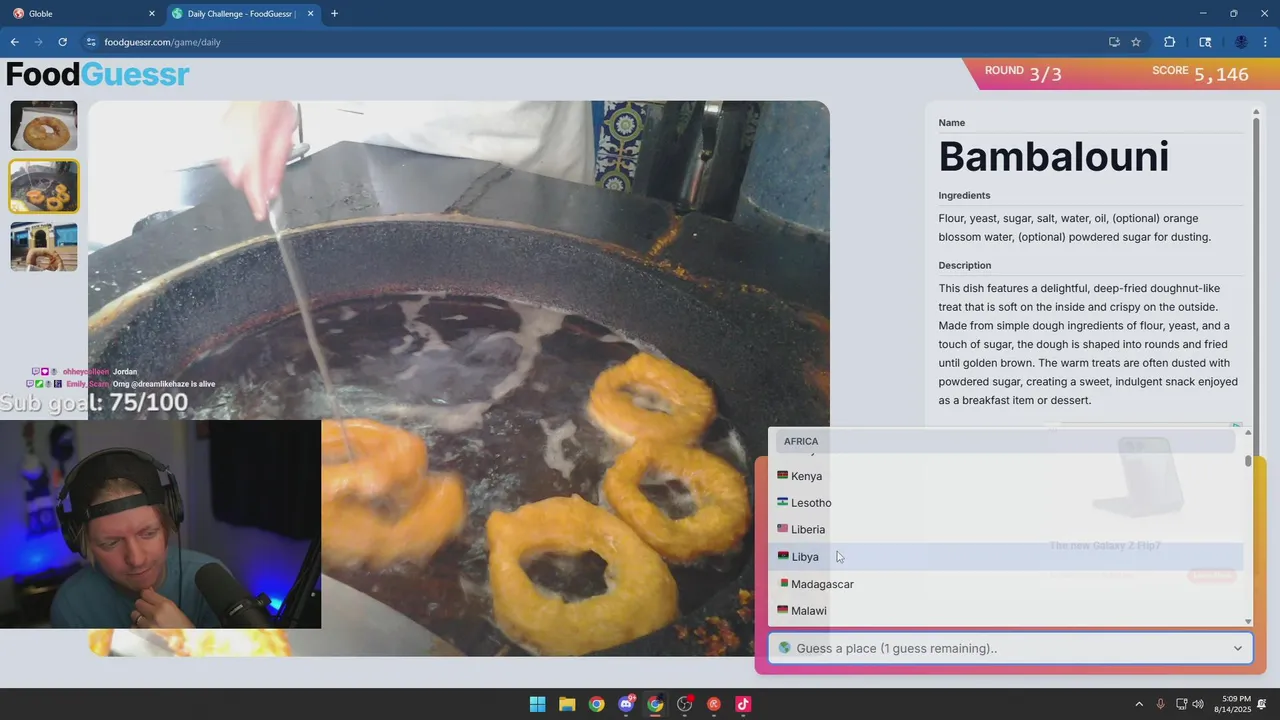Click the country list scroll down arrow
The height and width of the screenshot is (720, 1280).
pos(1248,621)
